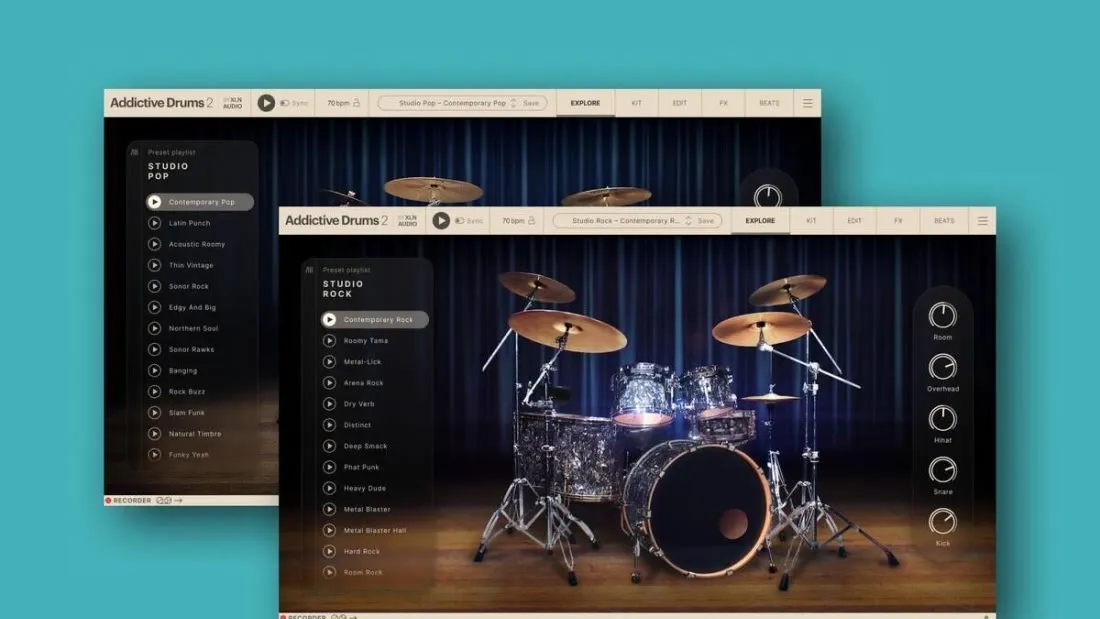The height and width of the screenshot is (619, 1100).
Task: Preview the Metal-Lick preset
Action: [x=329, y=361]
